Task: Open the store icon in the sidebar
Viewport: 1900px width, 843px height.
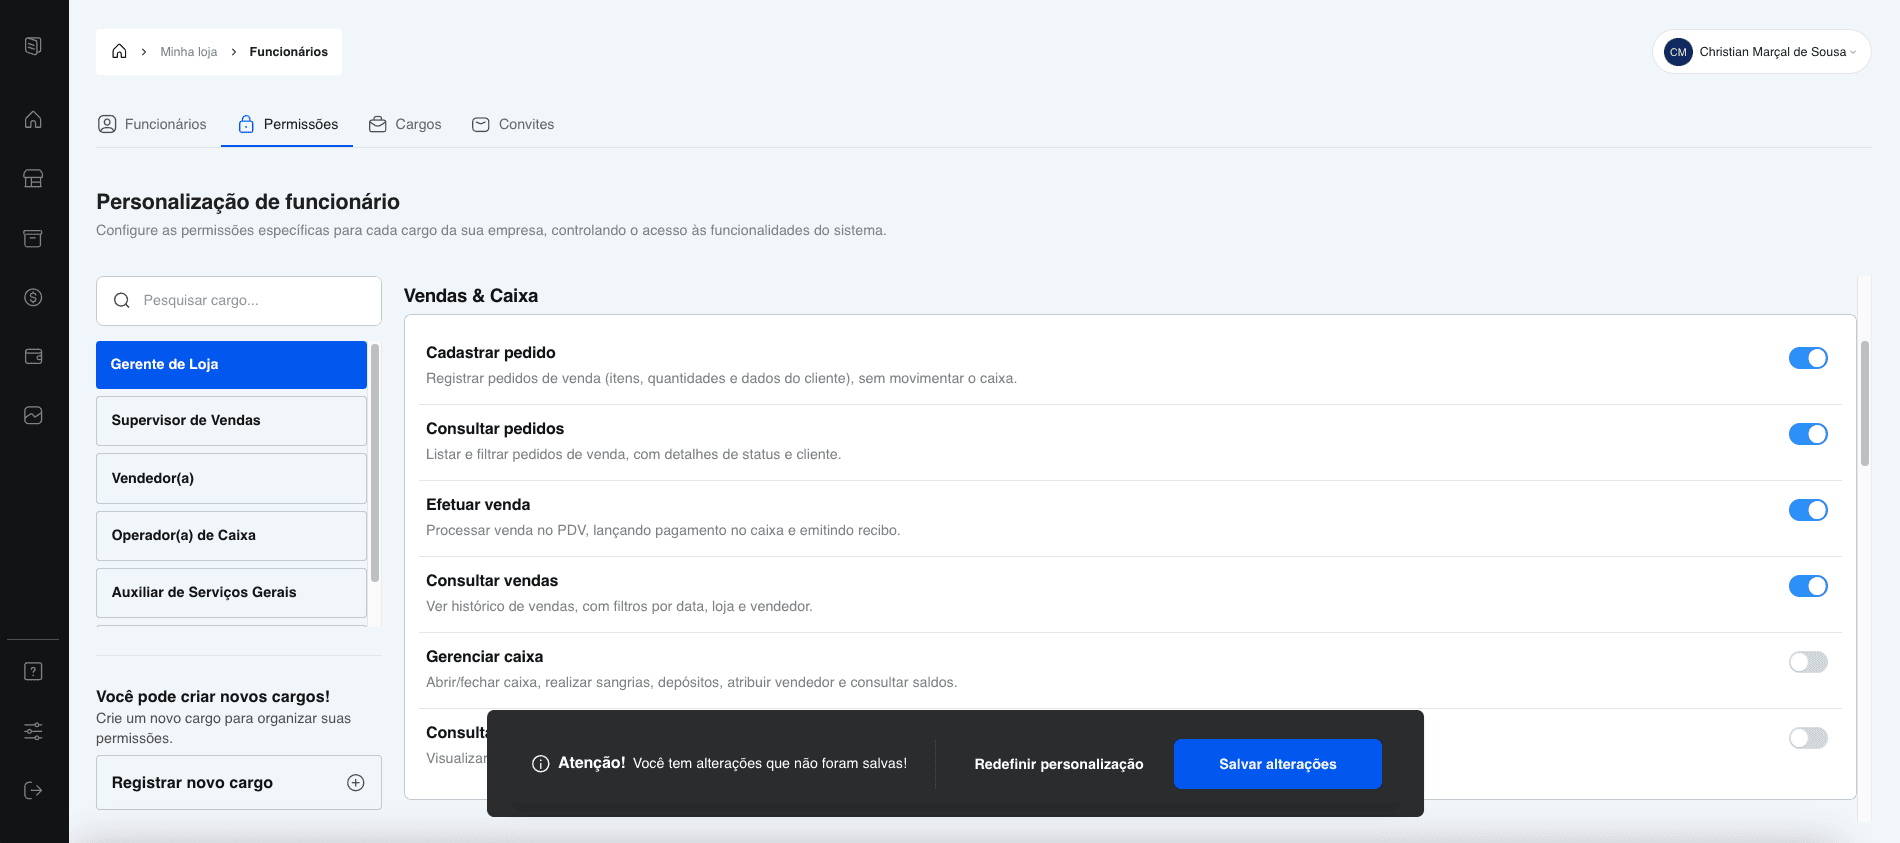Action: point(33,179)
